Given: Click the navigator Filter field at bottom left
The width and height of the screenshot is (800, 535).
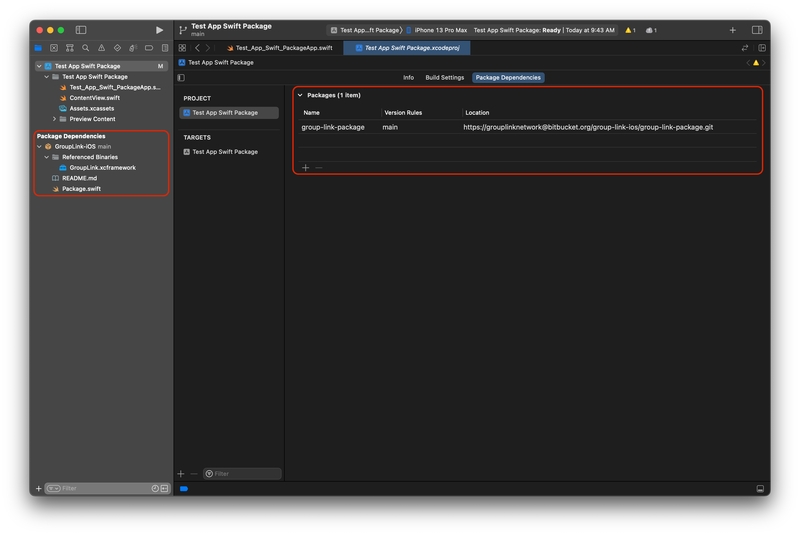Looking at the screenshot, I should (x=100, y=488).
